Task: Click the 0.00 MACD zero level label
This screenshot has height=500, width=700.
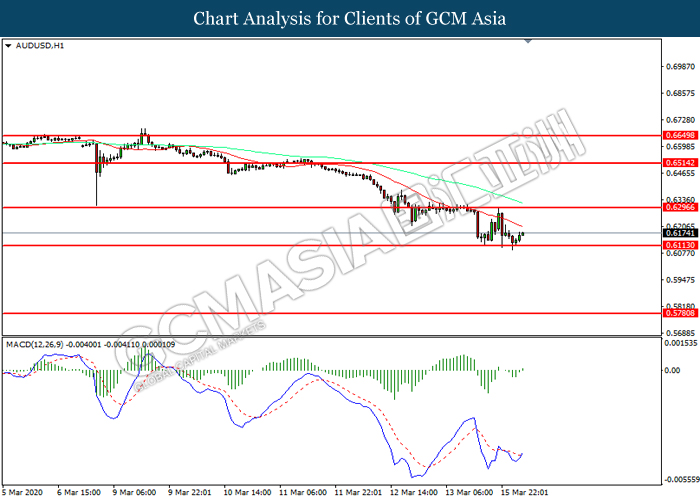Action: pyautogui.click(x=672, y=370)
